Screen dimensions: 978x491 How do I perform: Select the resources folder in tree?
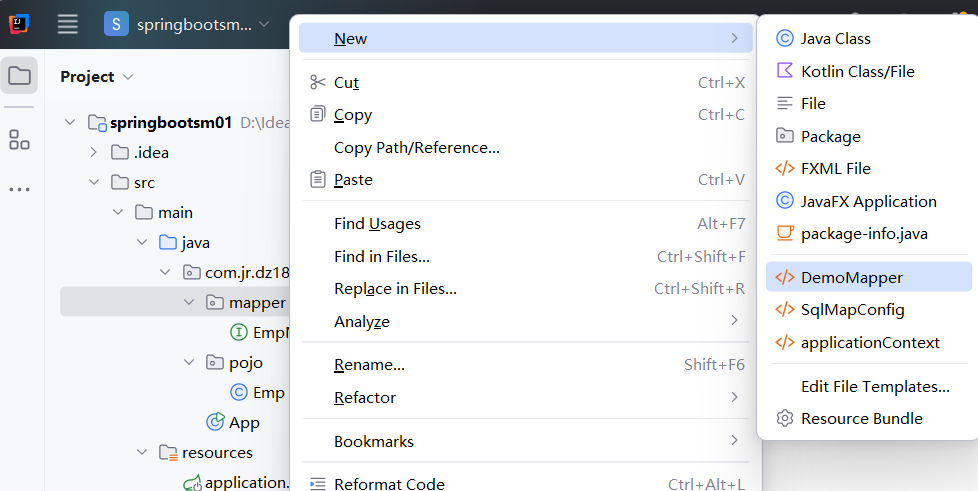click(217, 453)
